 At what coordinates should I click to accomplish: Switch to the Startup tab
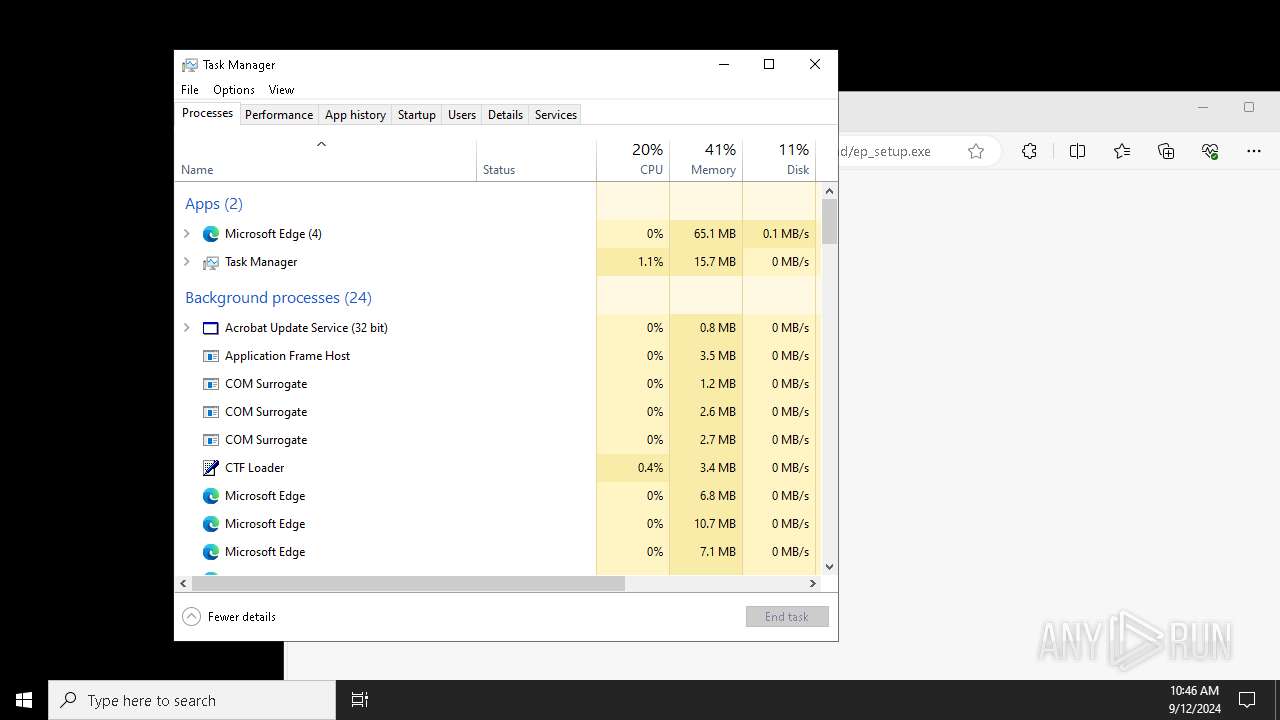(417, 115)
